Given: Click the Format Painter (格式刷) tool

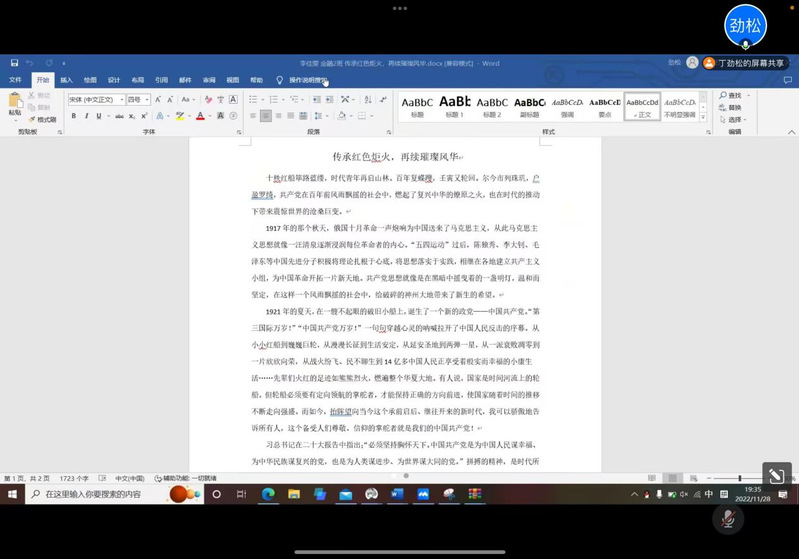Looking at the screenshot, I should [x=44, y=119].
